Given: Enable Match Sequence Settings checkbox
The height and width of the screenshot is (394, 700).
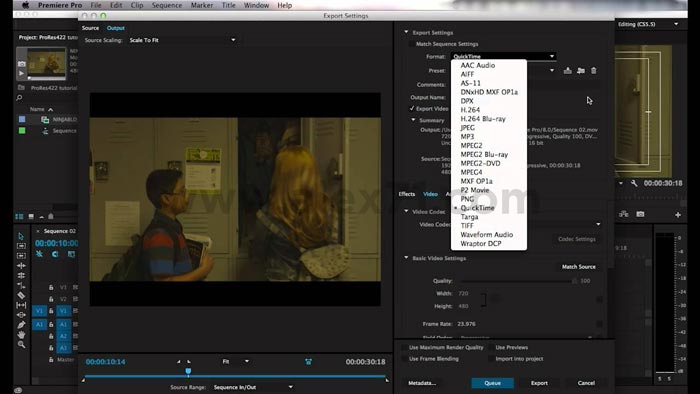Looking at the screenshot, I should point(411,44).
